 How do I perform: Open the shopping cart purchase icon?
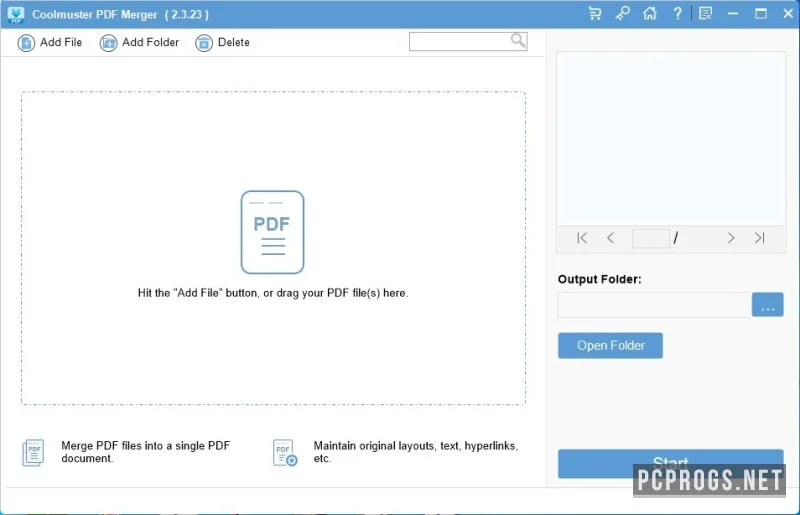click(x=594, y=14)
